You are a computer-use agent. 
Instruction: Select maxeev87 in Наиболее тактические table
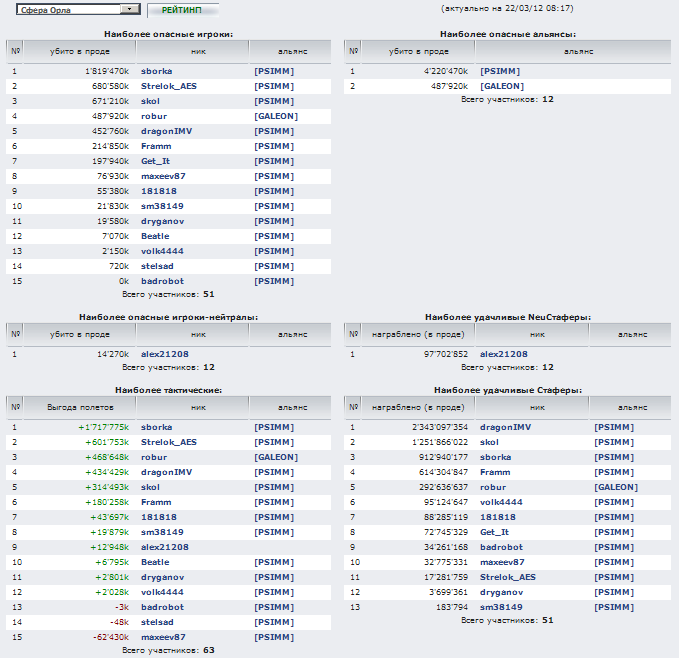pos(164,636)
